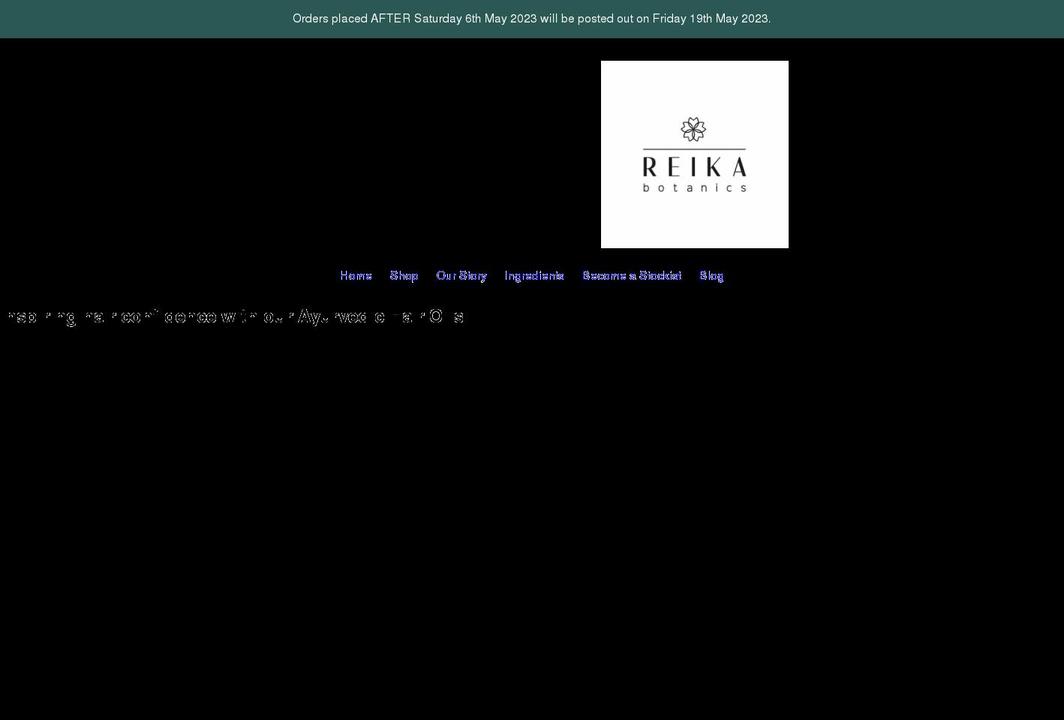Open the Ingredients page
1064x720 pixels.
click(x=534, y=274)
